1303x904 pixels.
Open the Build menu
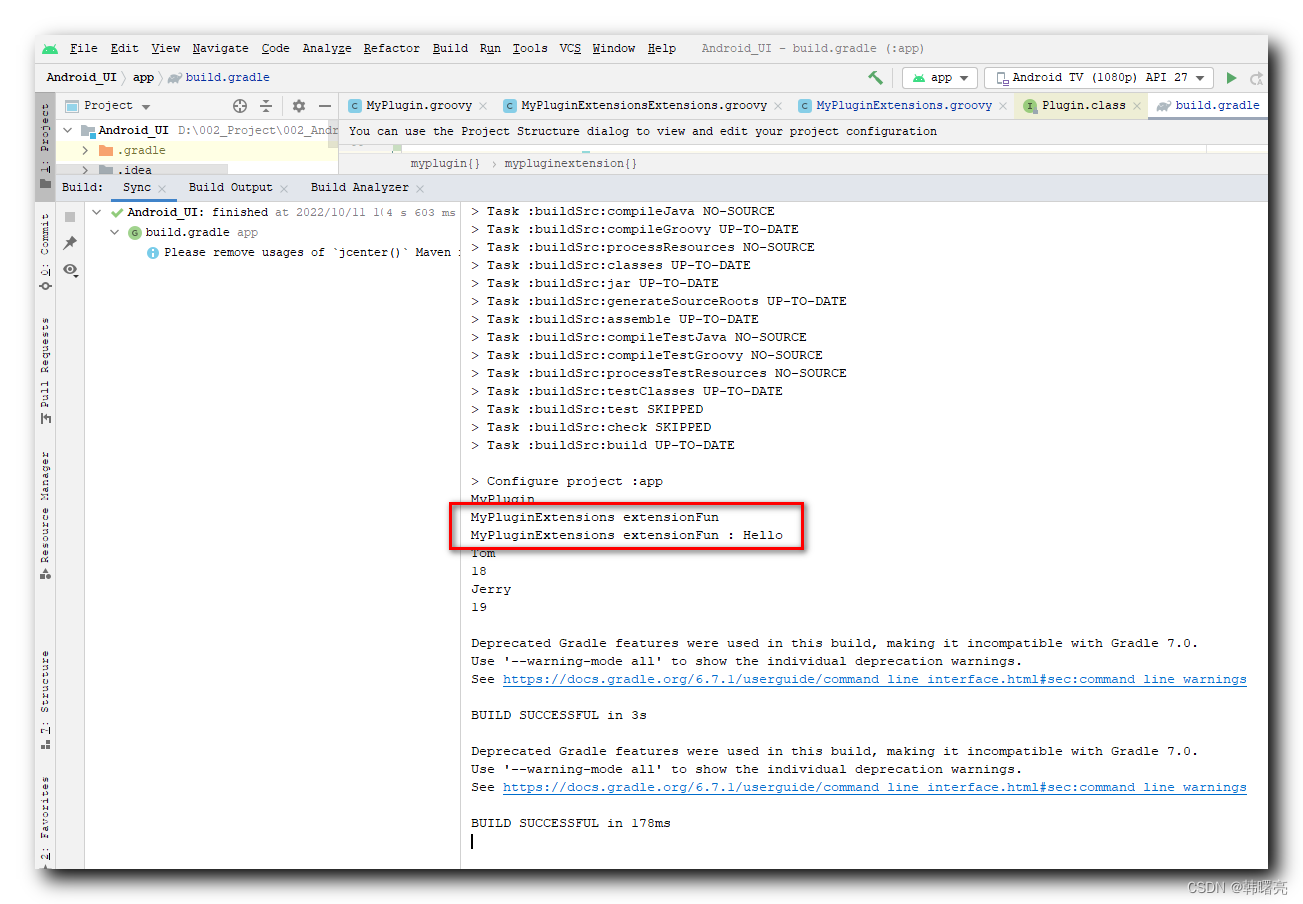tap(450, 48)
